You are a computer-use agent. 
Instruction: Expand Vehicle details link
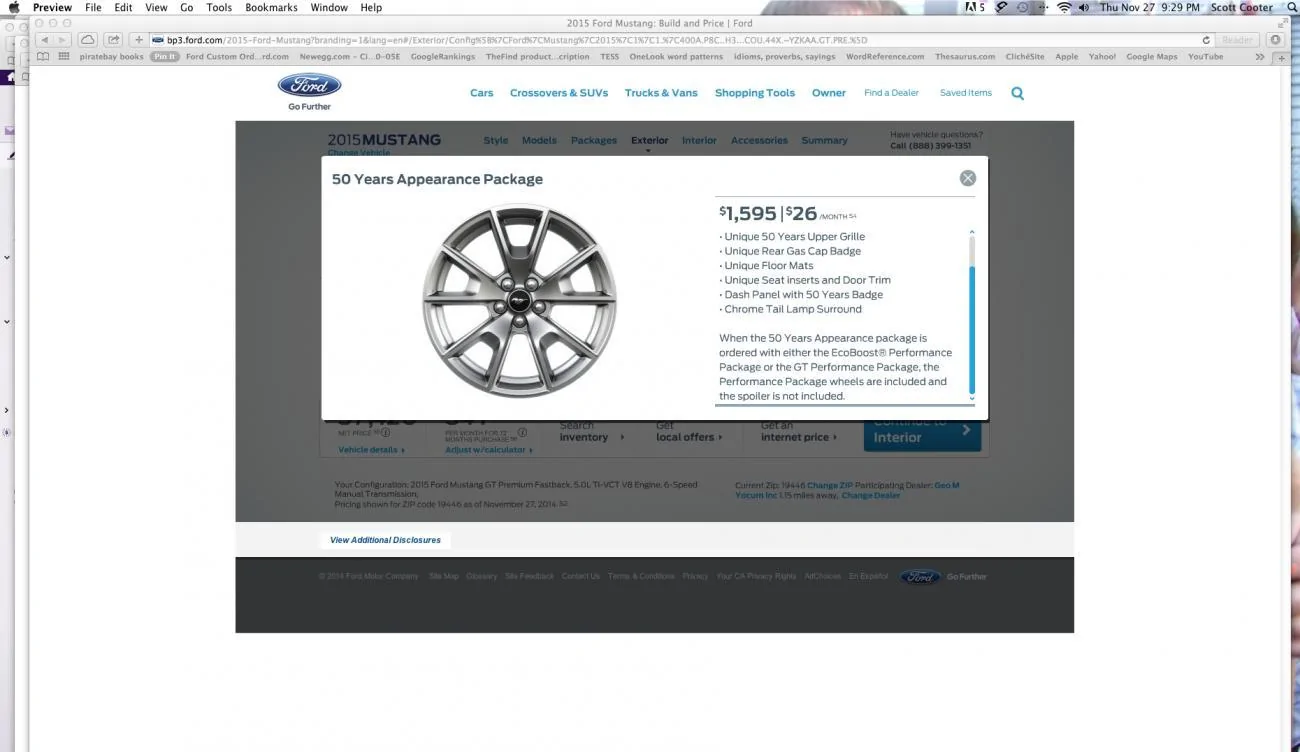372,450
